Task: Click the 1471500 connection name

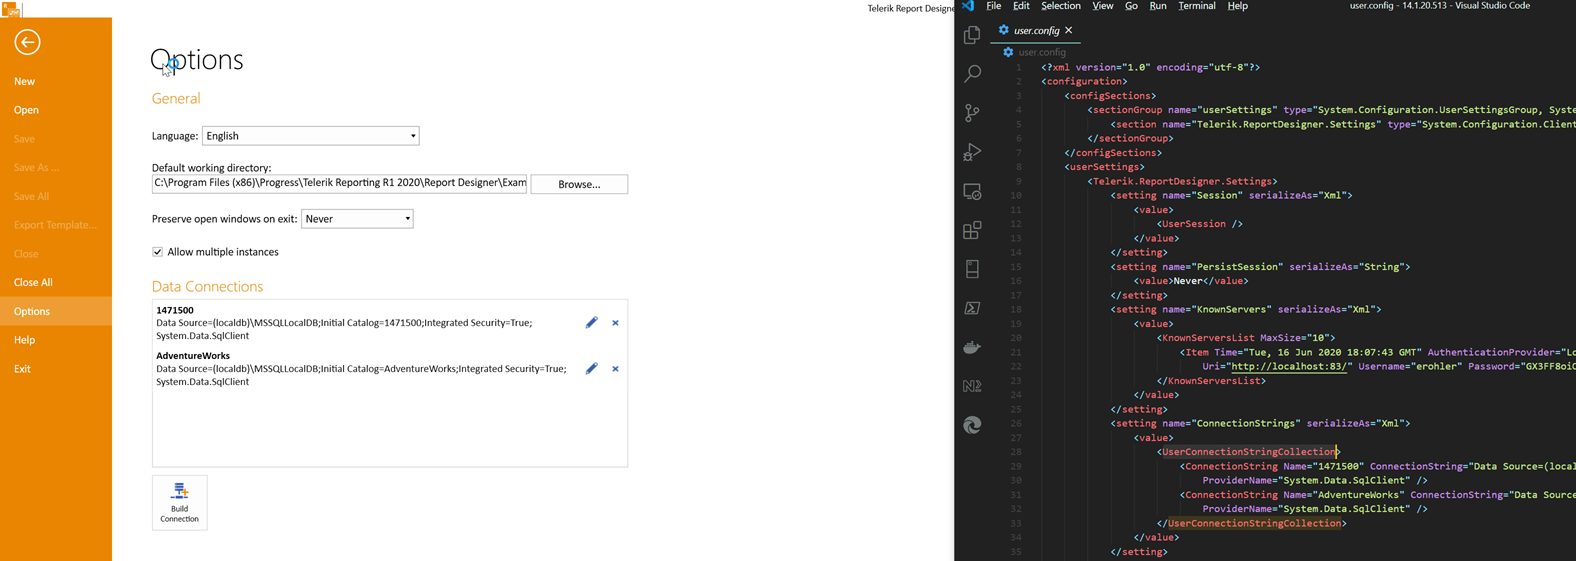Action: (x=175, y=310)
